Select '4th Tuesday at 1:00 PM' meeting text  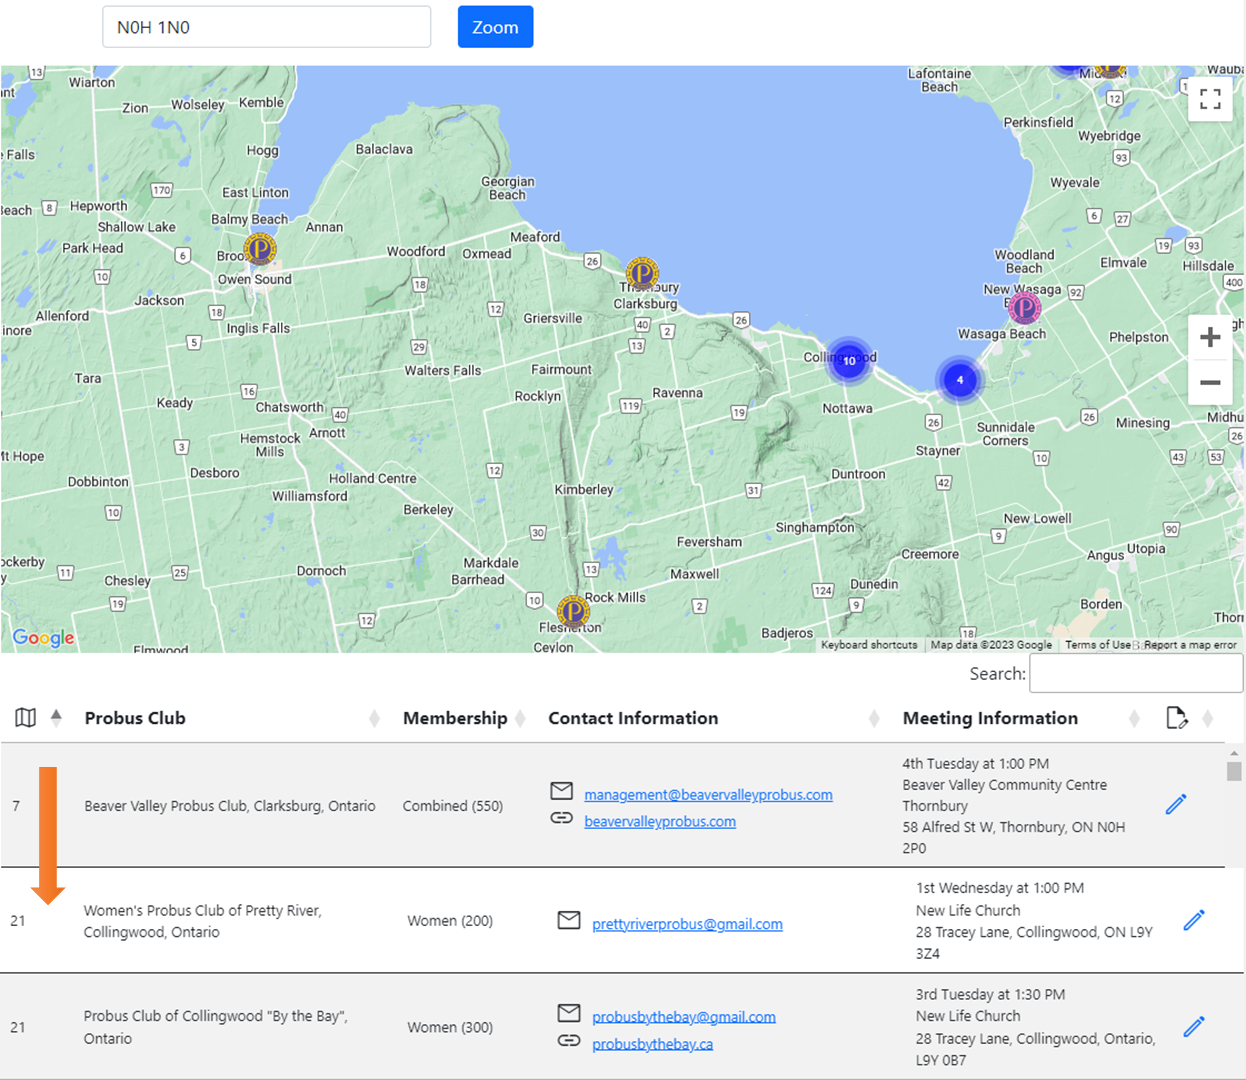click(975, 764)
